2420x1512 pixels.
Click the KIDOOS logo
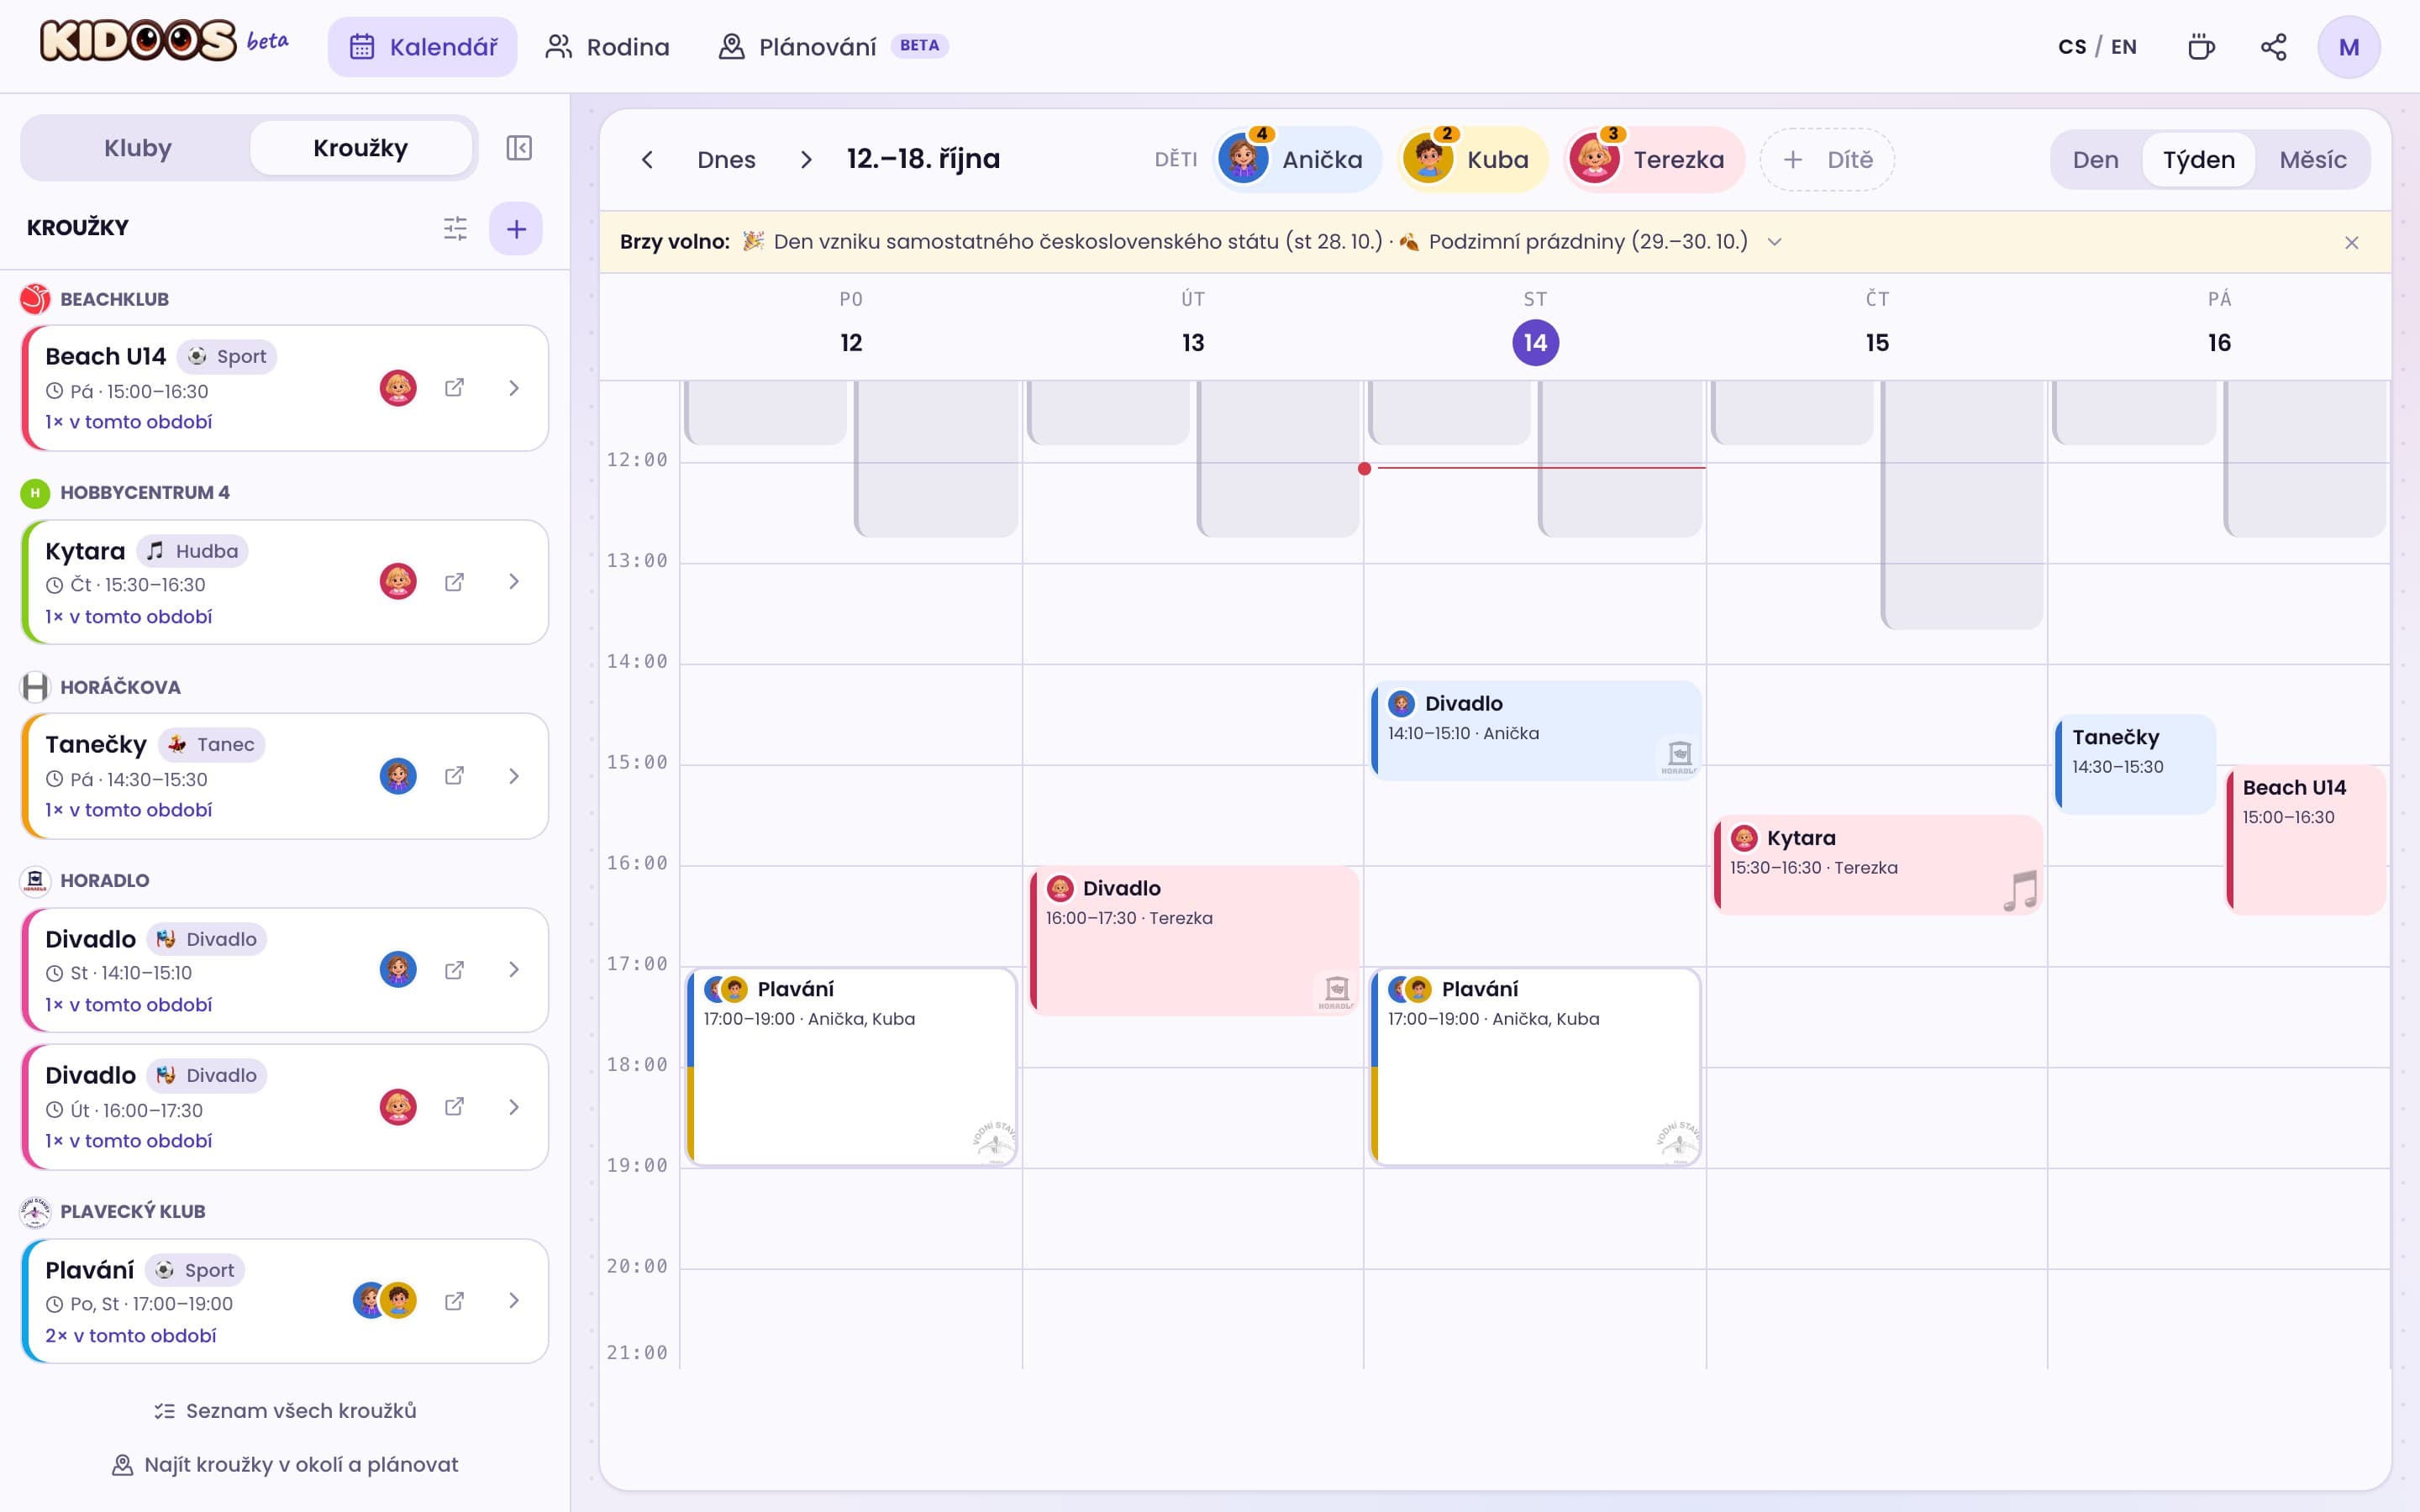pyautogui.click(x=139, y=42)
